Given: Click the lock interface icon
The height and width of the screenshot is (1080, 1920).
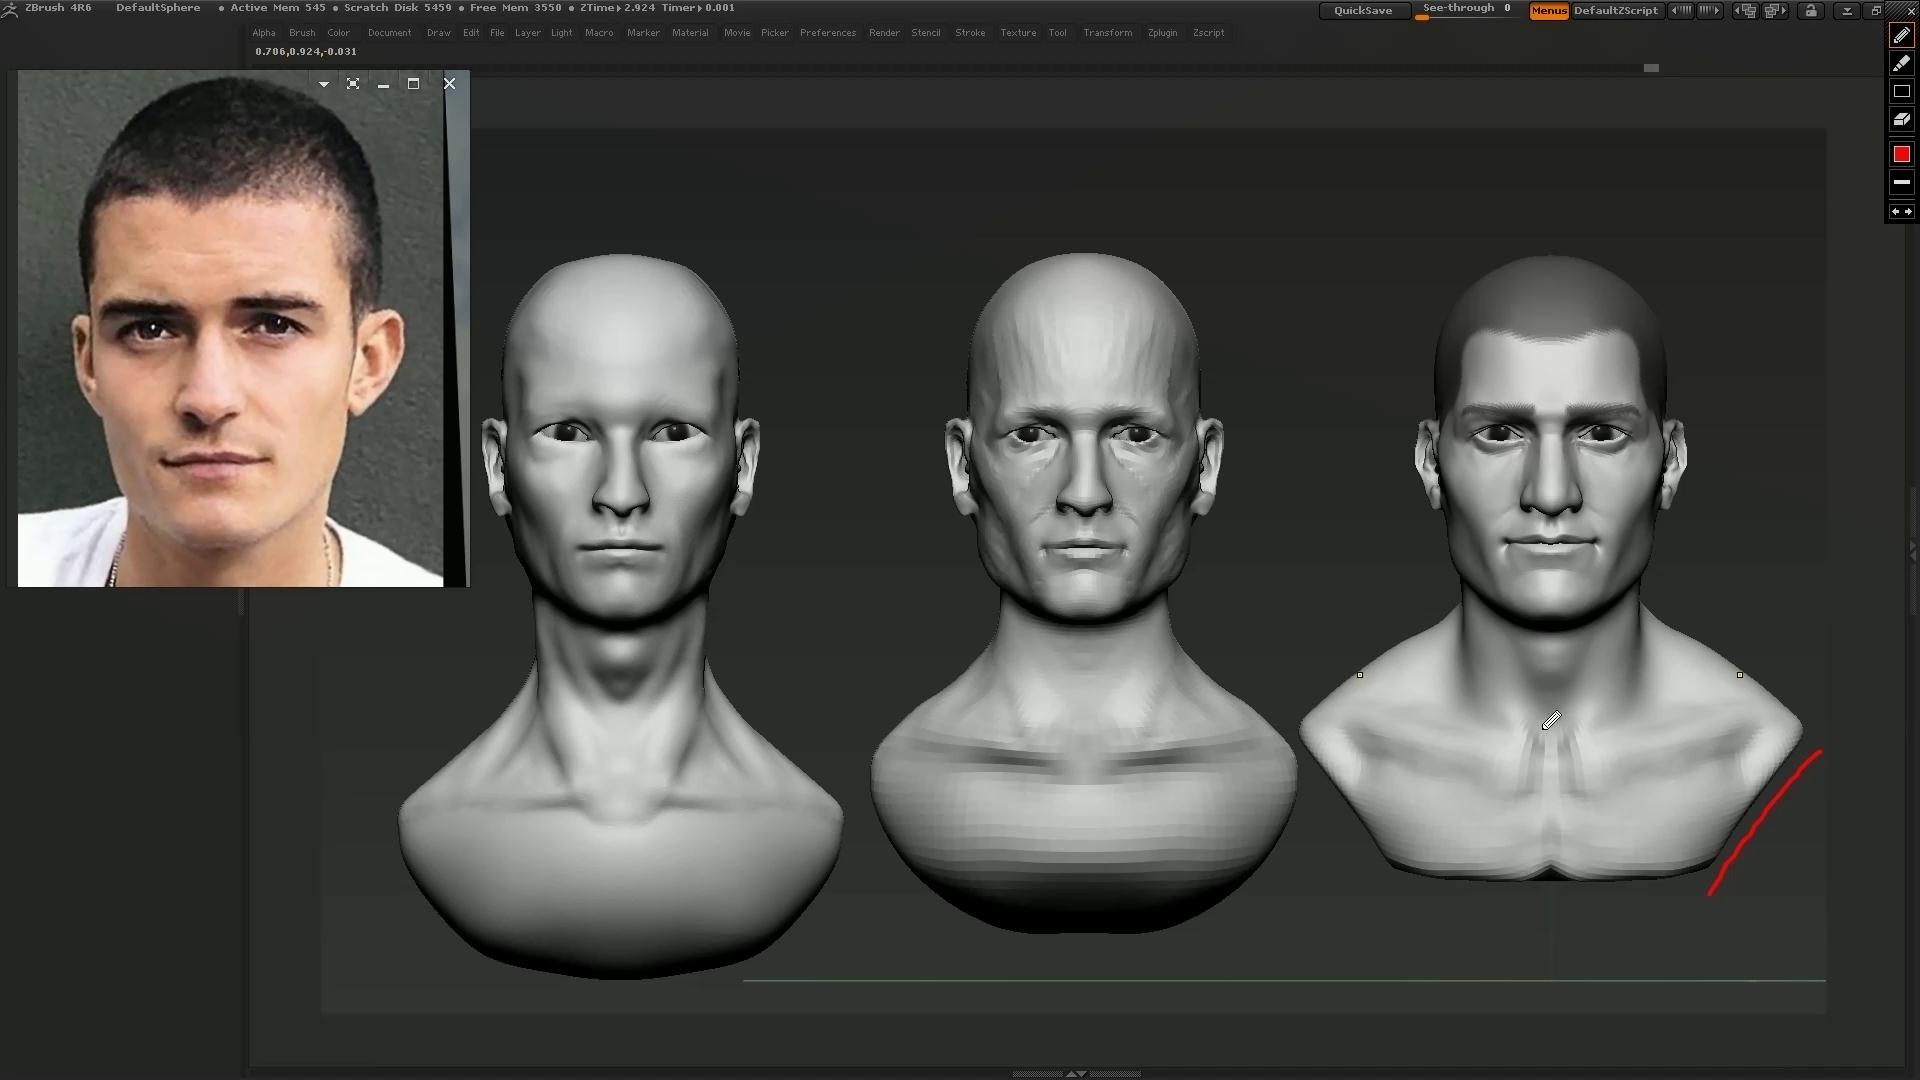Looking at the screenshot, I should pyautogui.click(x=1811, y=11).
